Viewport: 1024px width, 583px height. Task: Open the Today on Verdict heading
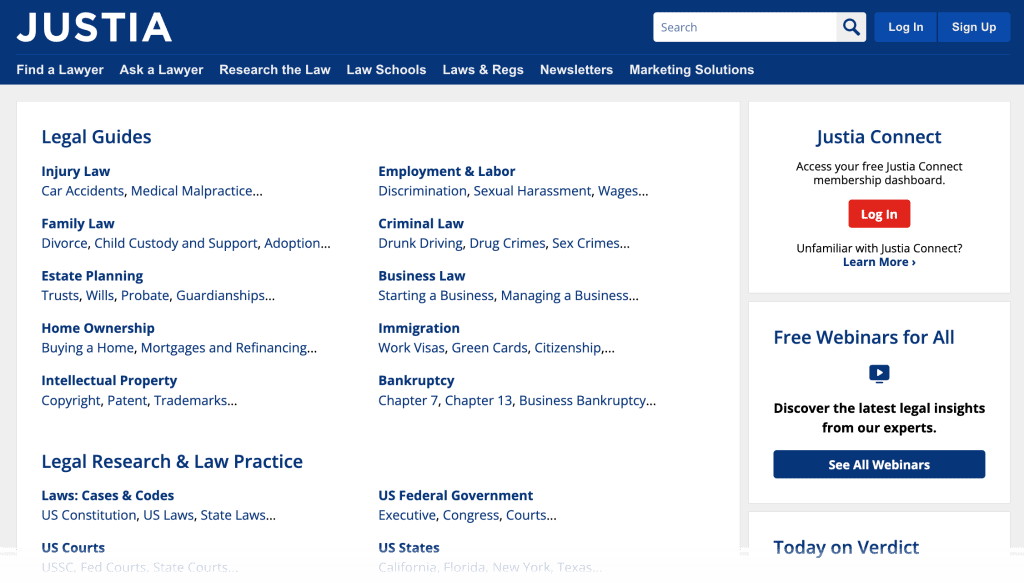(x=846, y=547)
